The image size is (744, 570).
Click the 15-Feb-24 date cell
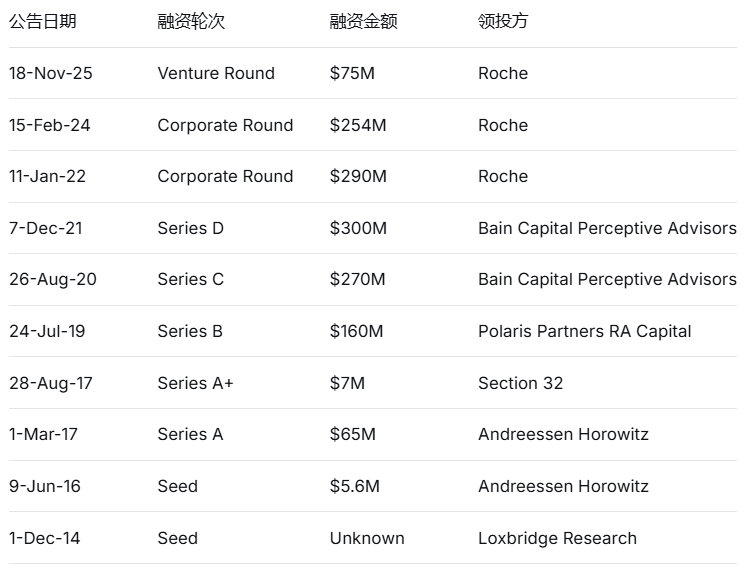[x=49, y=125]
